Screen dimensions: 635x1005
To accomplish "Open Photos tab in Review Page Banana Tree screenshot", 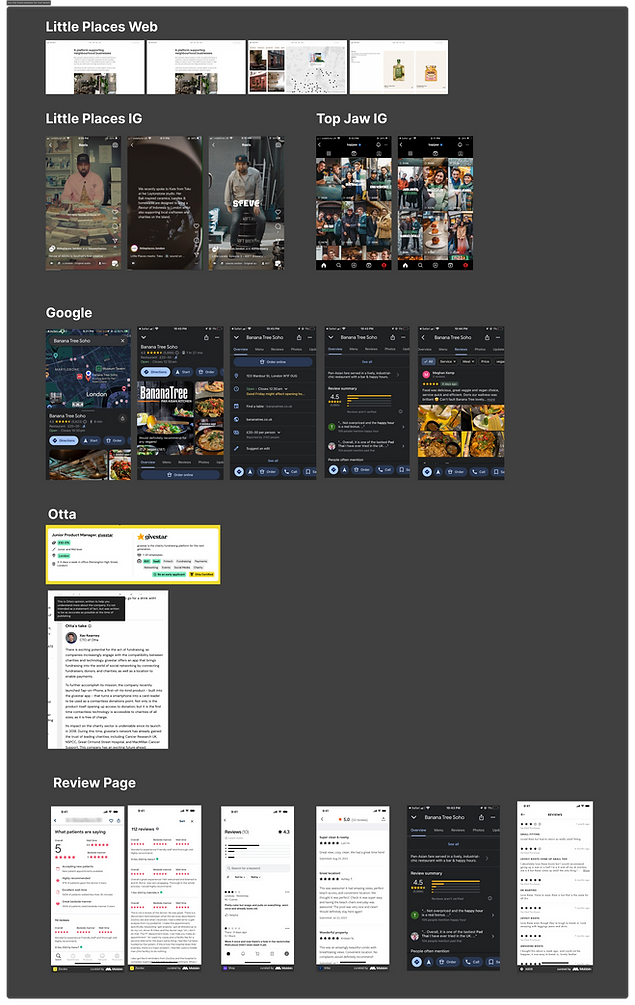I will coord(479,830).
